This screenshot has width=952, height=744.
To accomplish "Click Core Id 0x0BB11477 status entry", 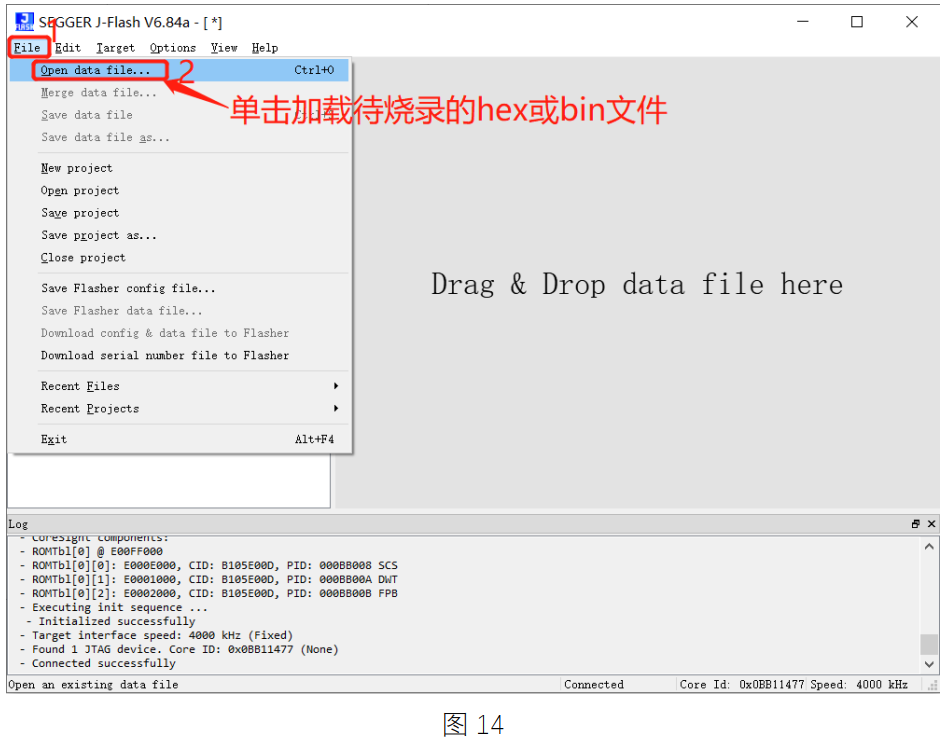I will tap(741, 684).
